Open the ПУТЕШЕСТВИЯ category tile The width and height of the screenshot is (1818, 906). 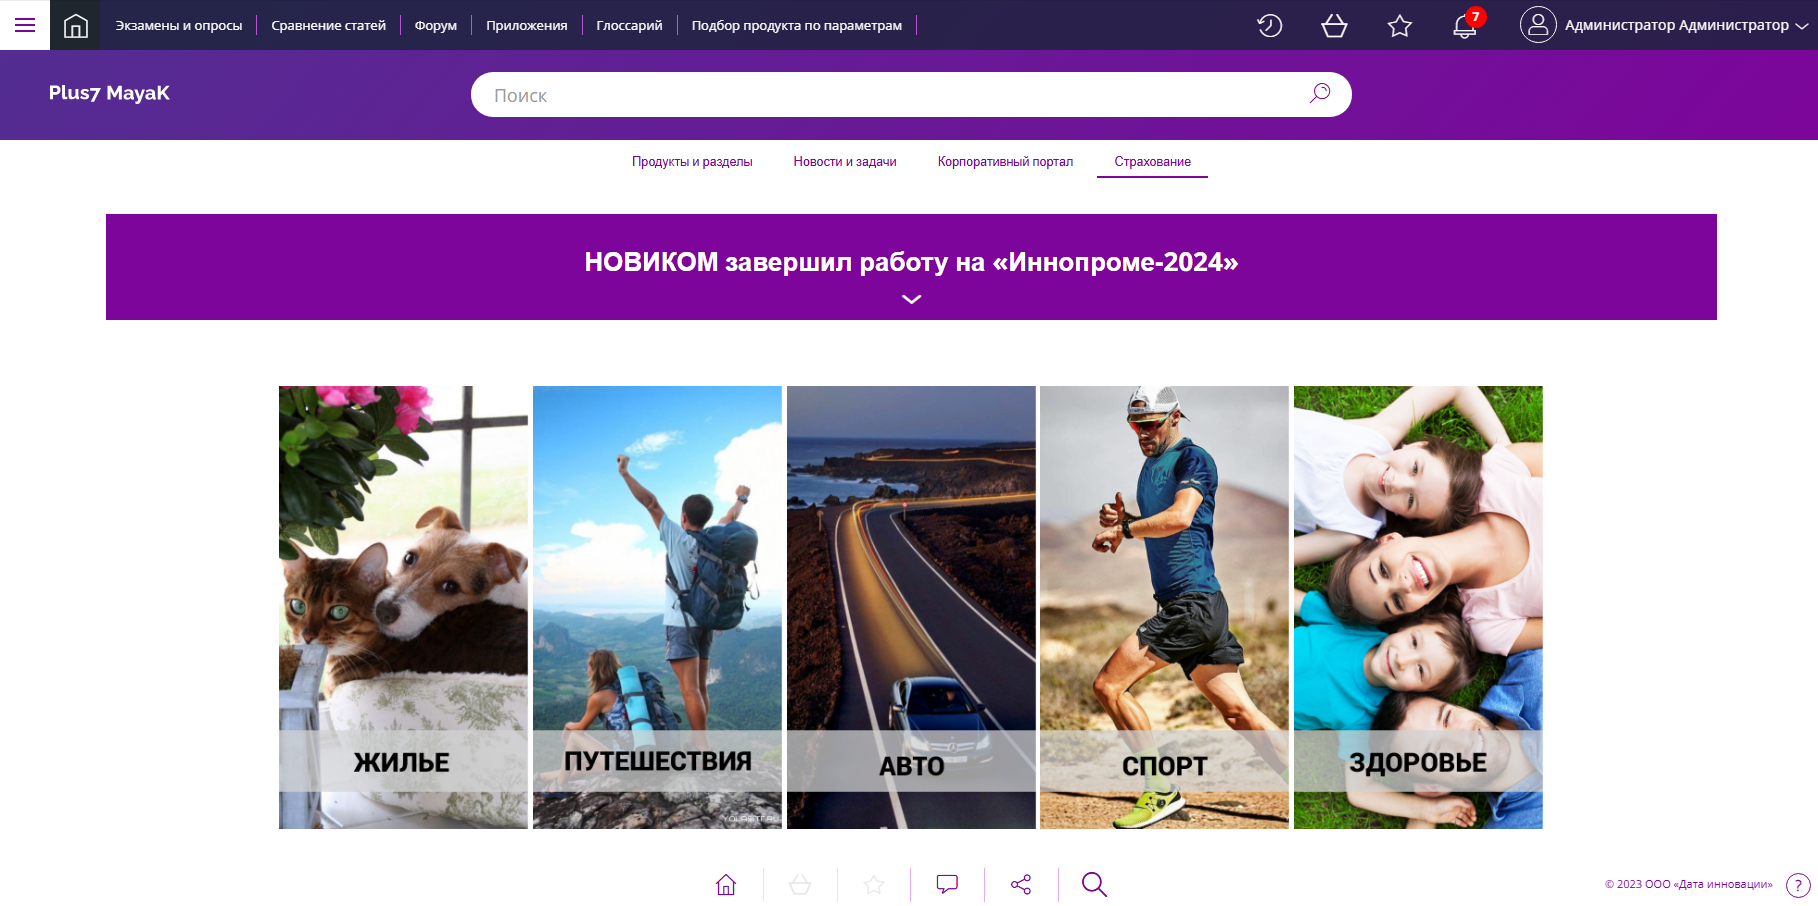coord(657,607)
